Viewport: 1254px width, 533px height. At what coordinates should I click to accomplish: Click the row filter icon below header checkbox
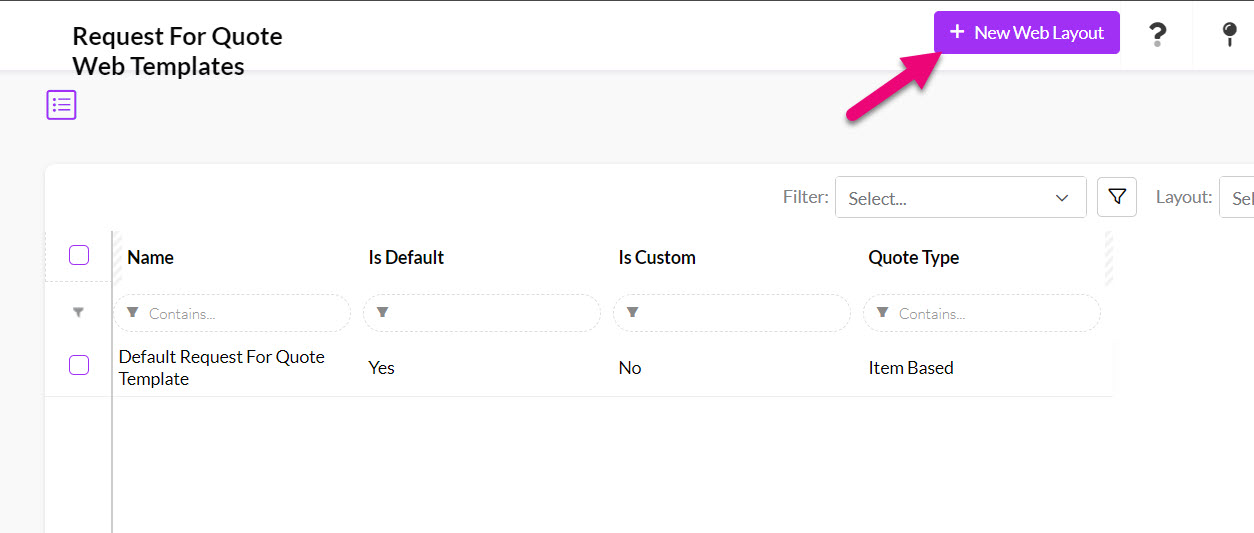(79, 313)
